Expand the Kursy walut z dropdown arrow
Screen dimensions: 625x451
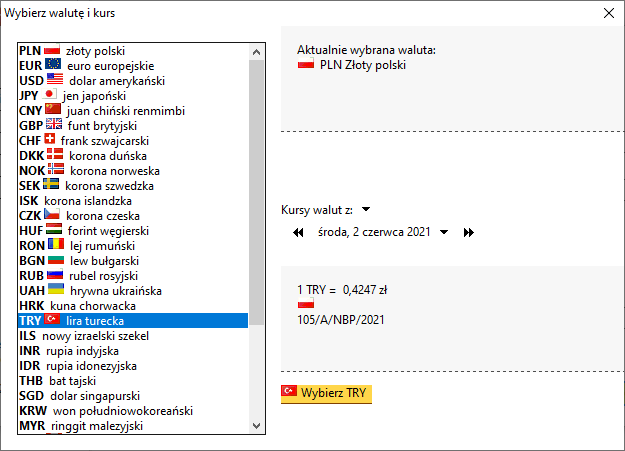tap(366, 209)
